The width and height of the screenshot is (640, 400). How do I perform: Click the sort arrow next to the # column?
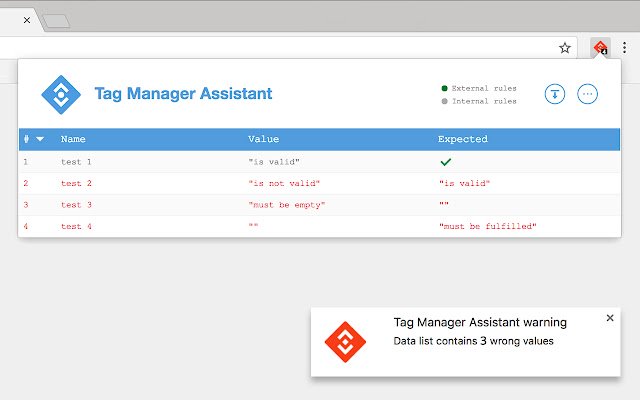point(40,139)
